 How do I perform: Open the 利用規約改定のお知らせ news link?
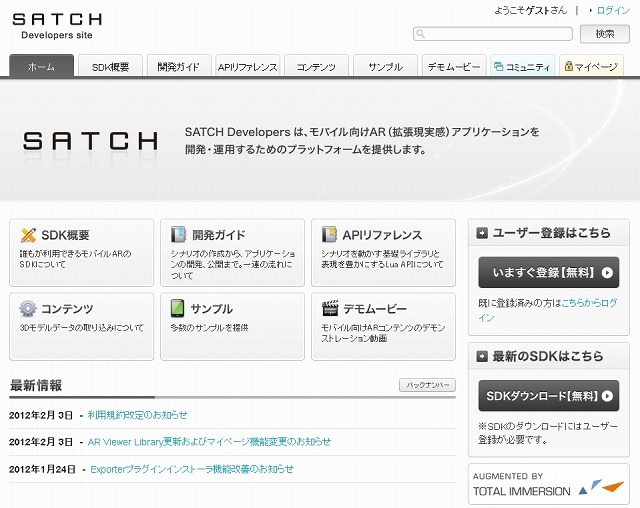(137, 415)
